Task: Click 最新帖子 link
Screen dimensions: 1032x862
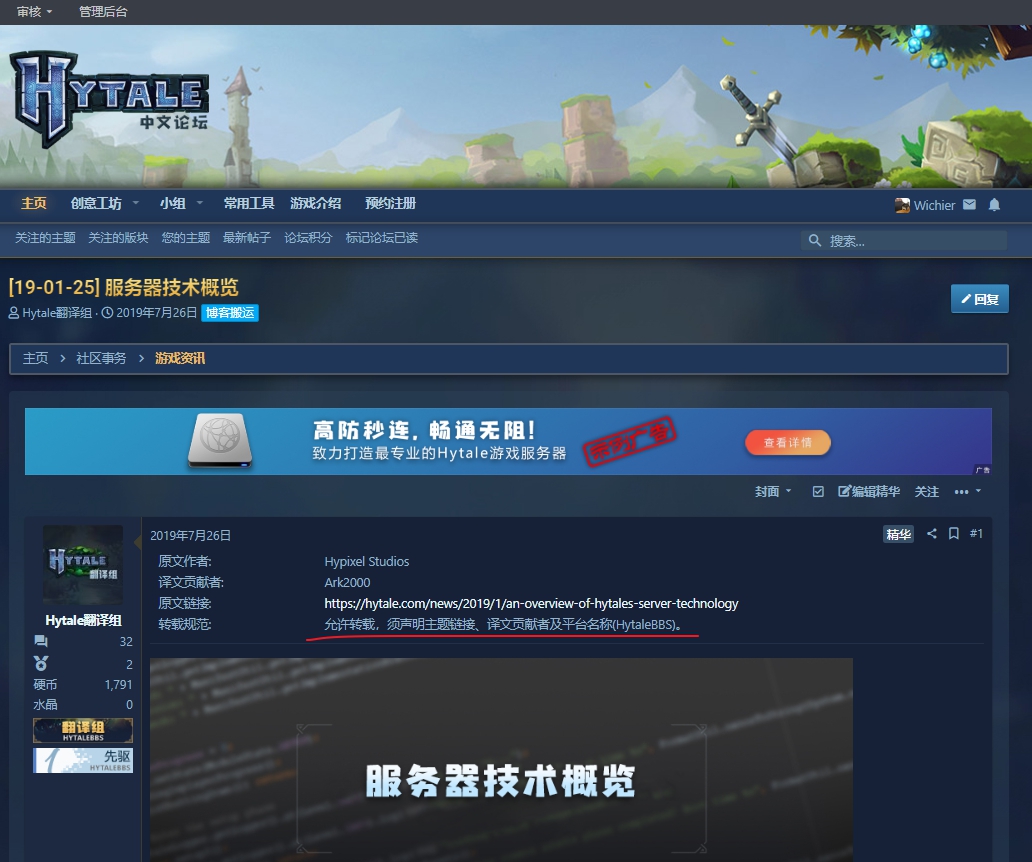Action: click(247, 238)
